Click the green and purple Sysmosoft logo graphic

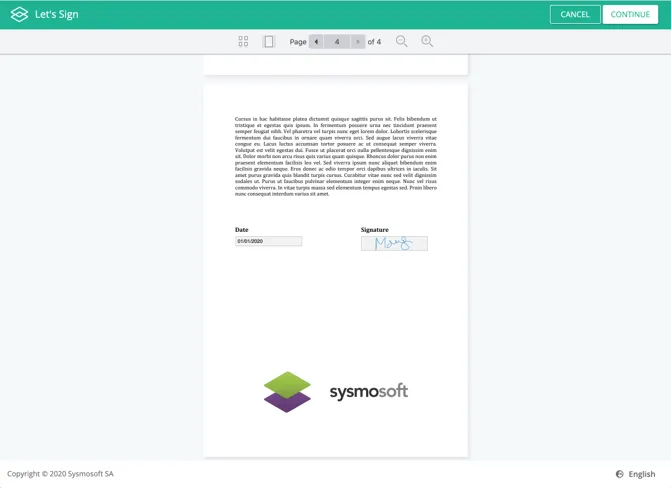pyautogui.click(x=287, y=391)
